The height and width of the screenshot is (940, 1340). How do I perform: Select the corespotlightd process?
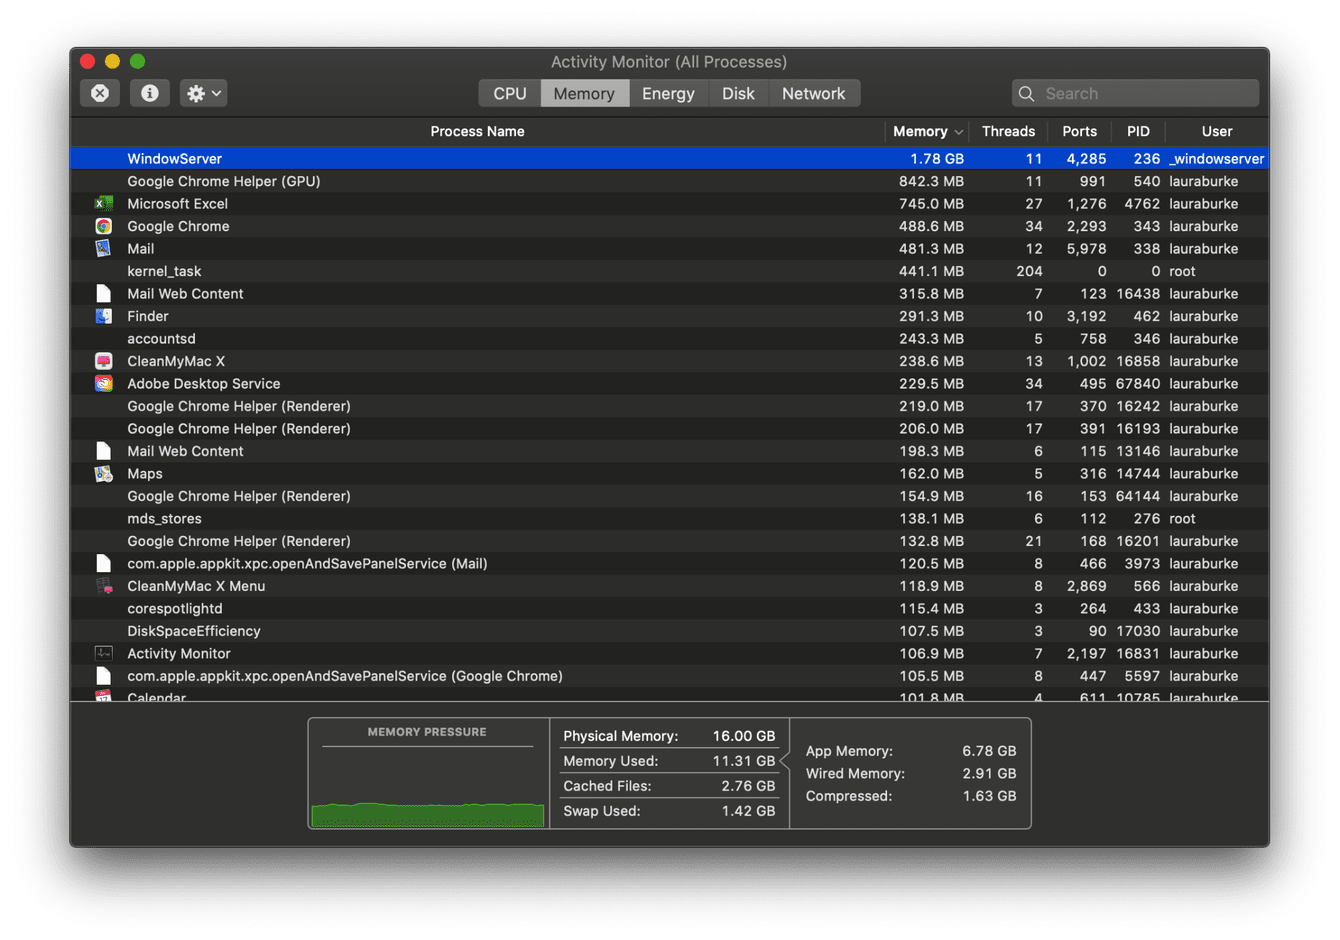669,608
